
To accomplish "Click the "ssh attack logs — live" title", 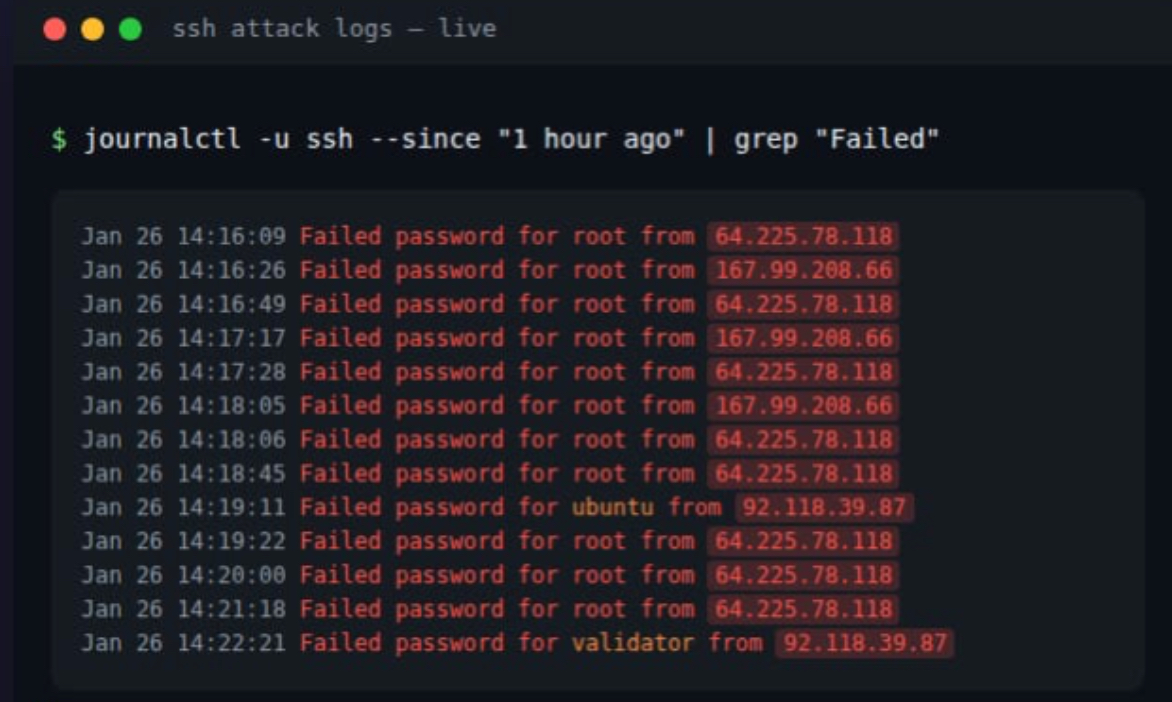I will pyautogui.click(x=334, y=28).
